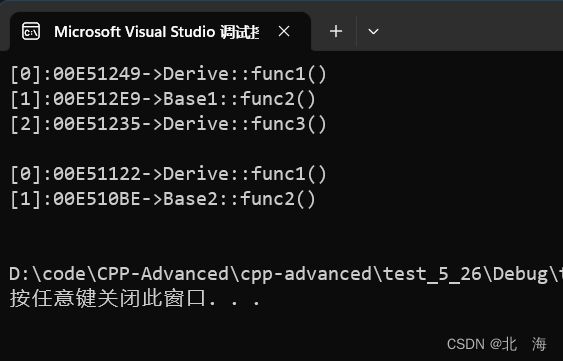Click the address 00E512E9 text
Image resolution: width=563 pixels, height=361 pixels.
97,99
